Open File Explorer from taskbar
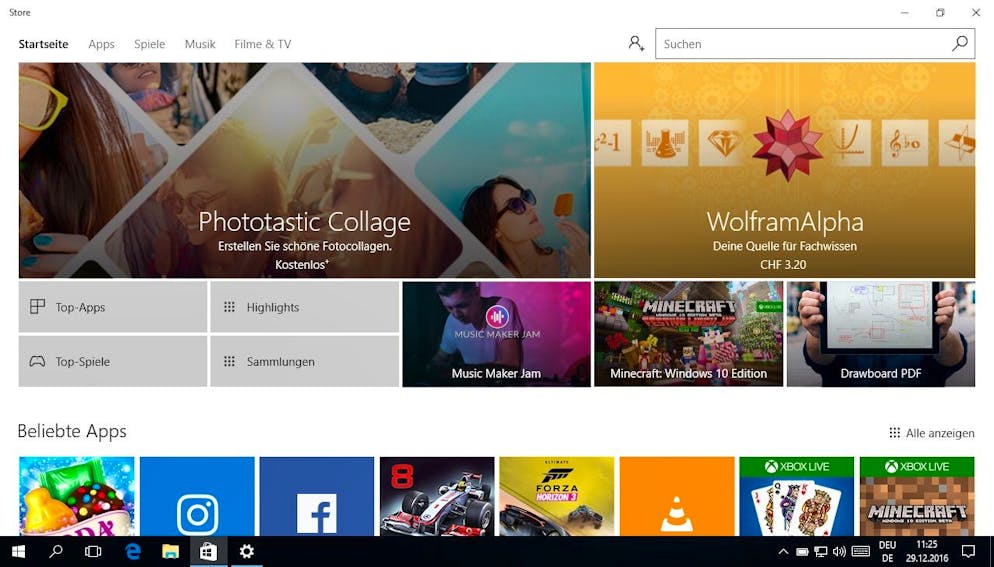This screenshot has height=567, width=994. (171, 552)
